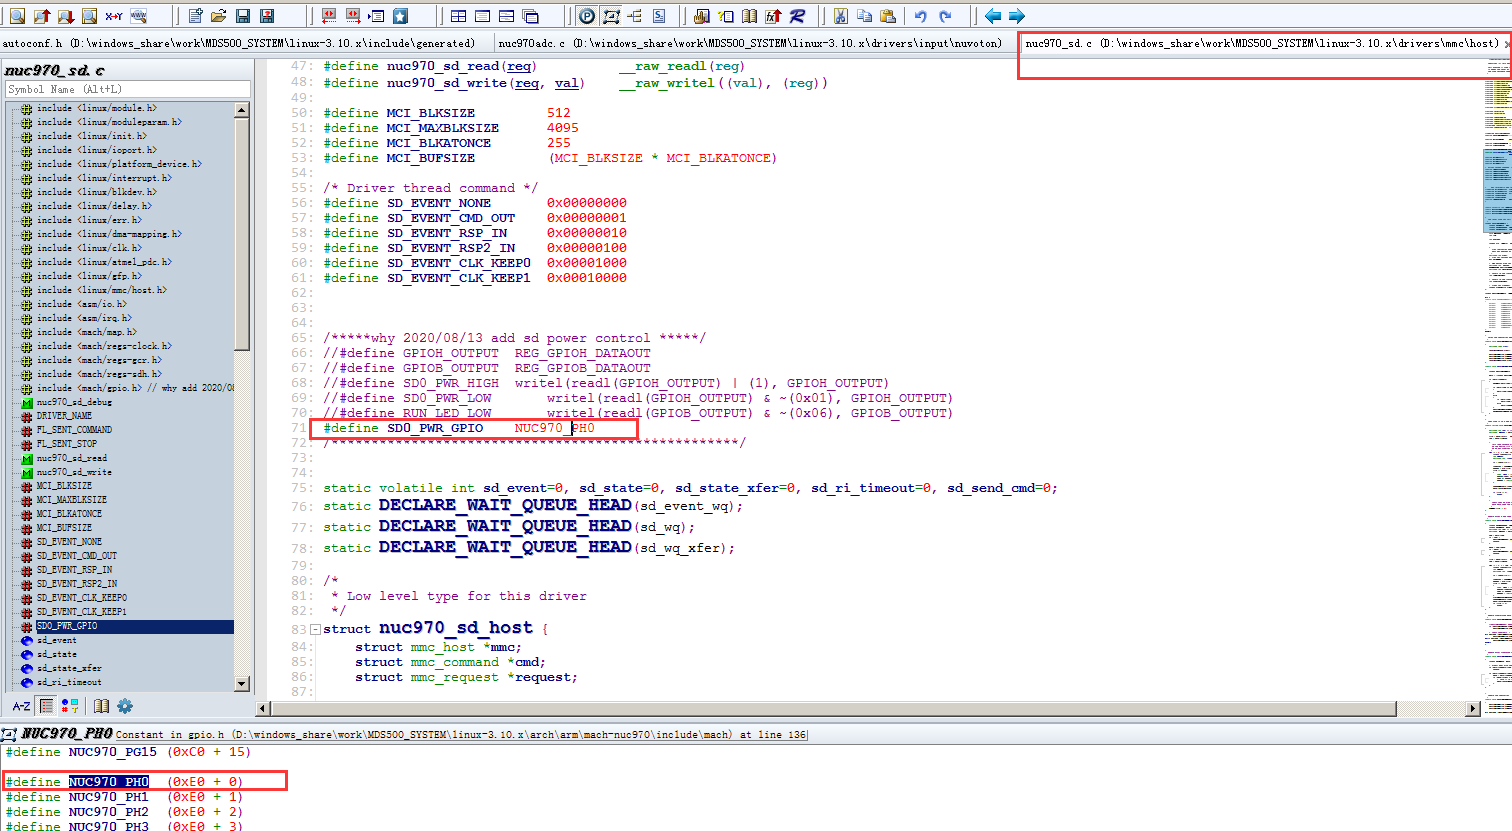Click NUC970_PH0 in the SD0_PWR_GPIO define
This screenshot has height=831, width=1512.
555,428
